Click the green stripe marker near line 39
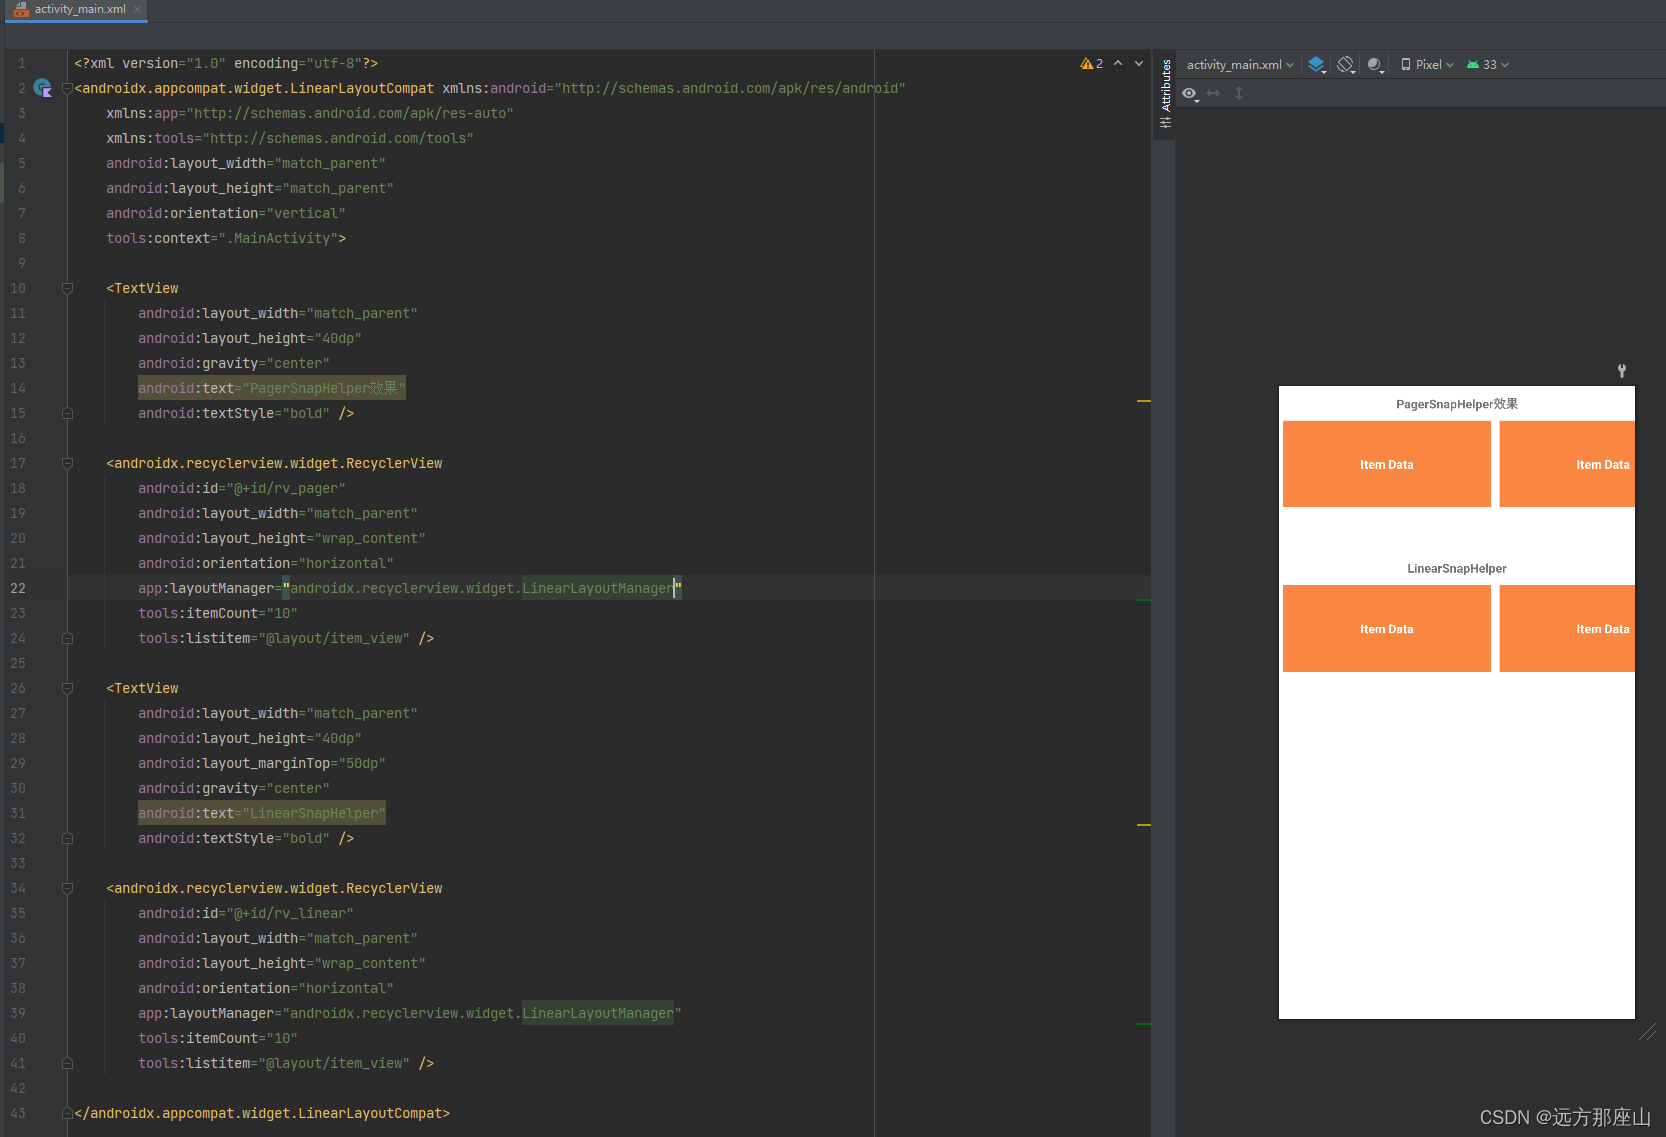 pyautogui.click(x=1144, y=1024)
